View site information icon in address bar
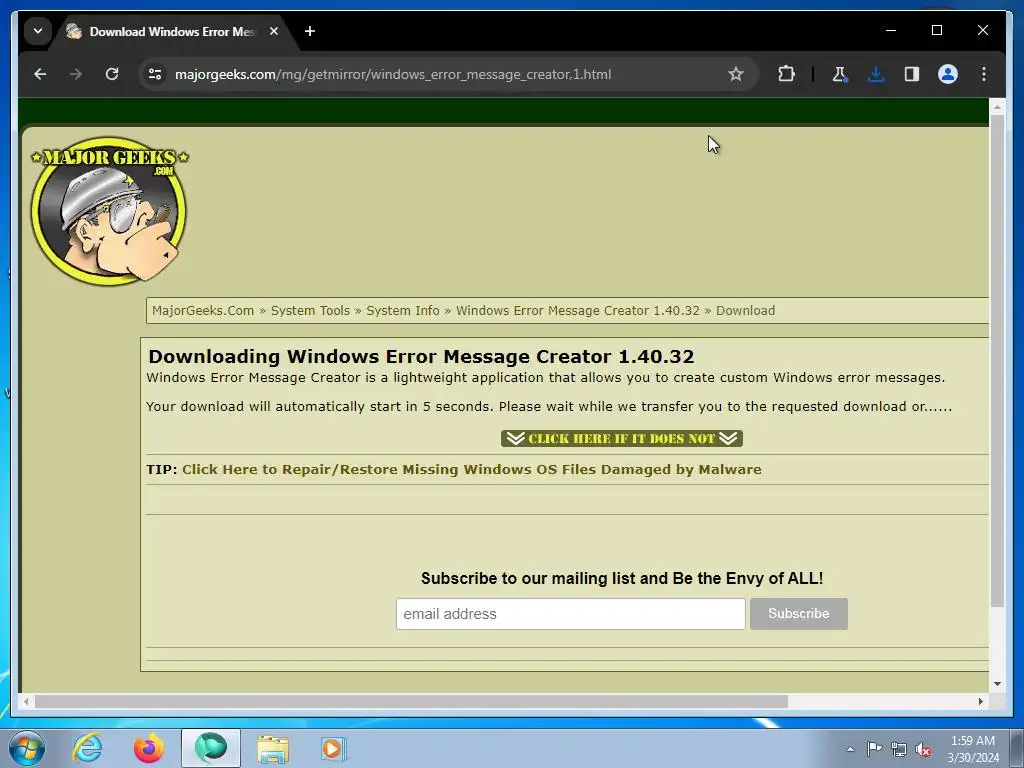Viewport: 1024px width, 768px height. [x=155, y=74]
